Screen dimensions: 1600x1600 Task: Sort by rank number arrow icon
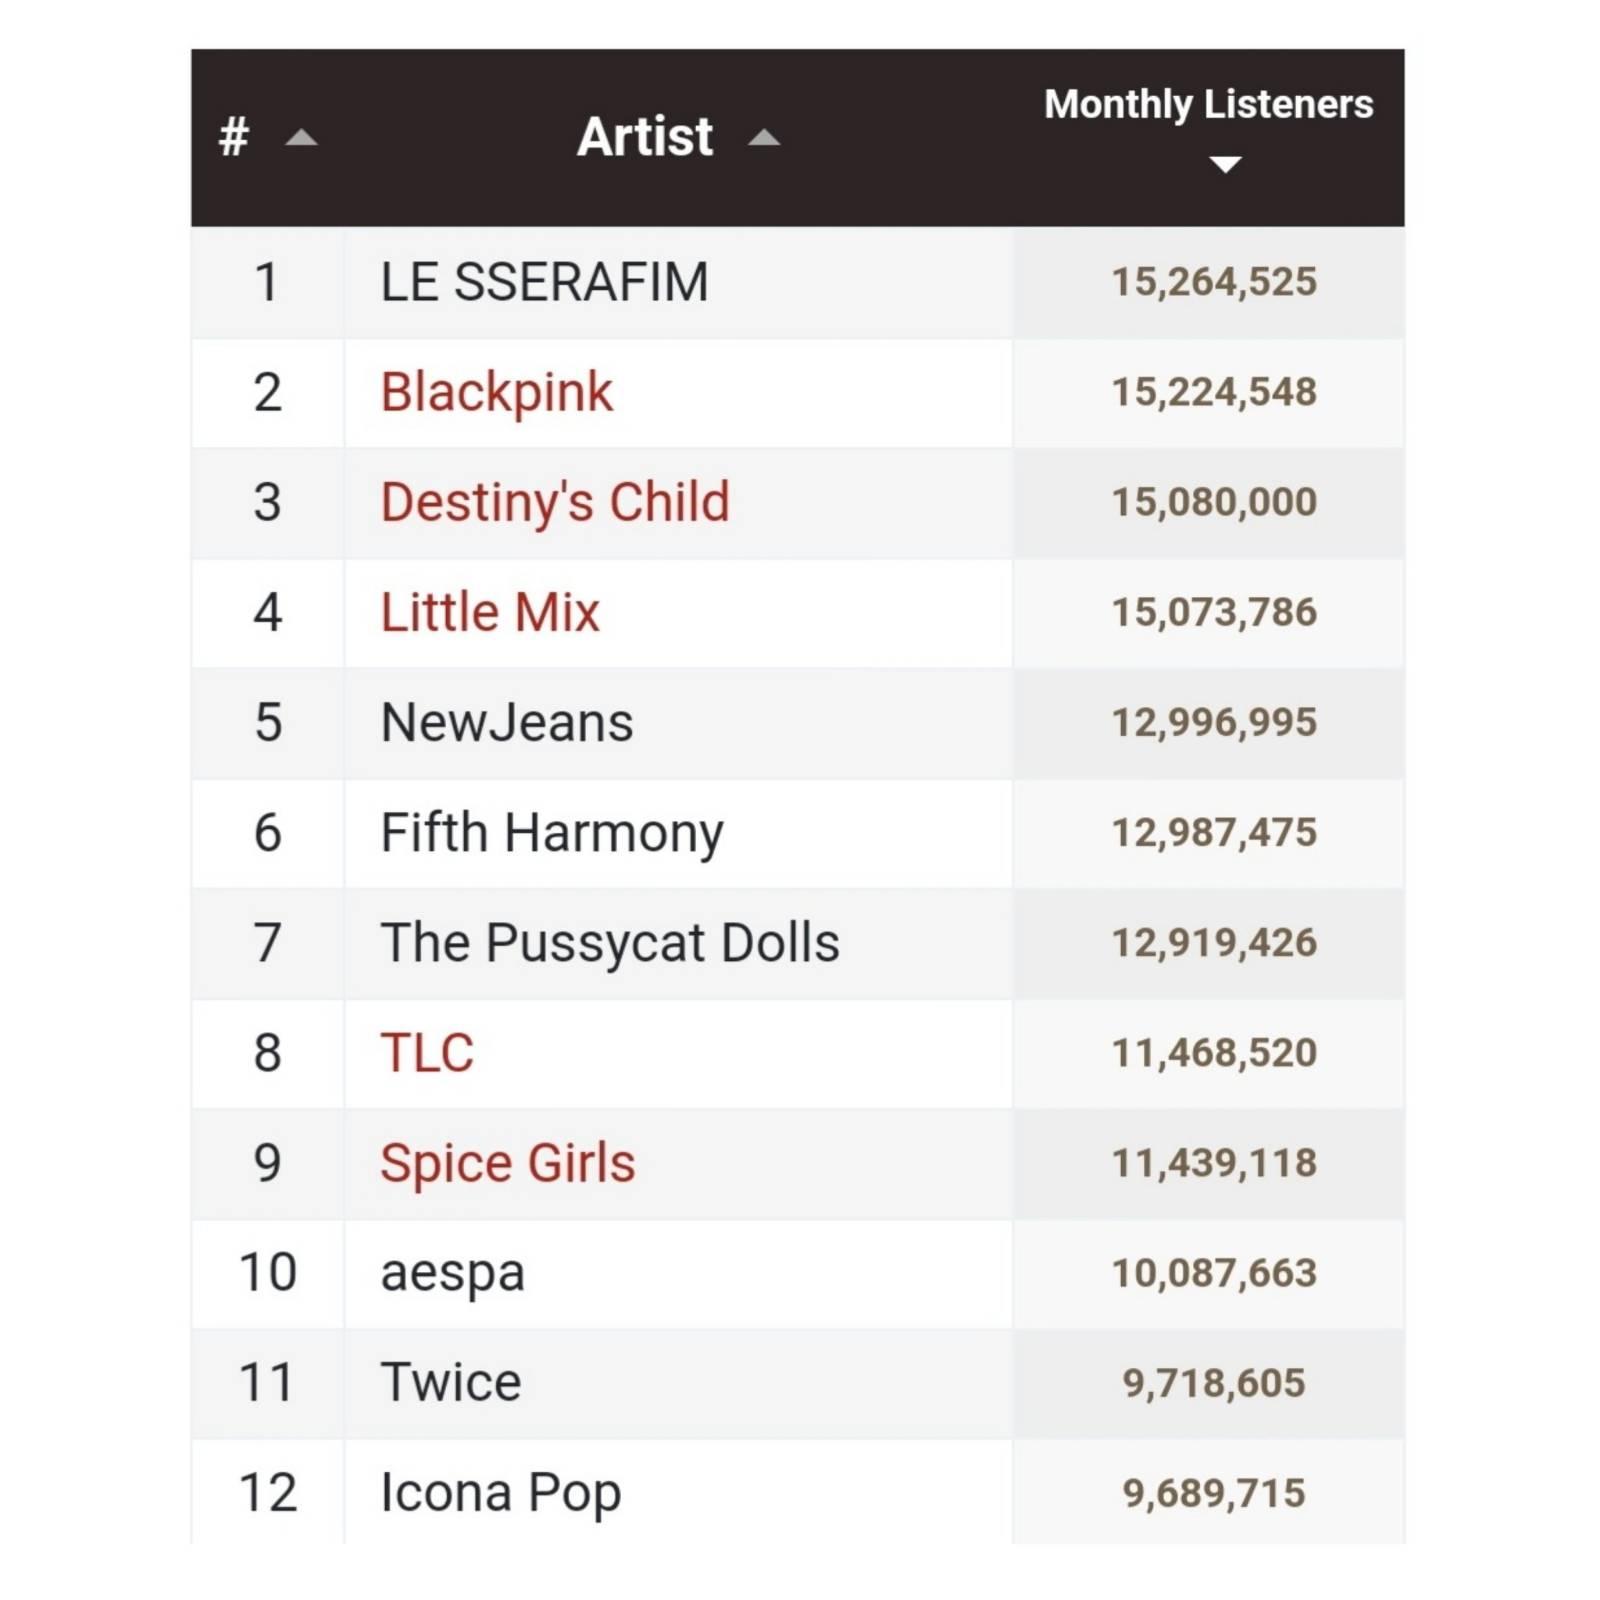(301, 138)
